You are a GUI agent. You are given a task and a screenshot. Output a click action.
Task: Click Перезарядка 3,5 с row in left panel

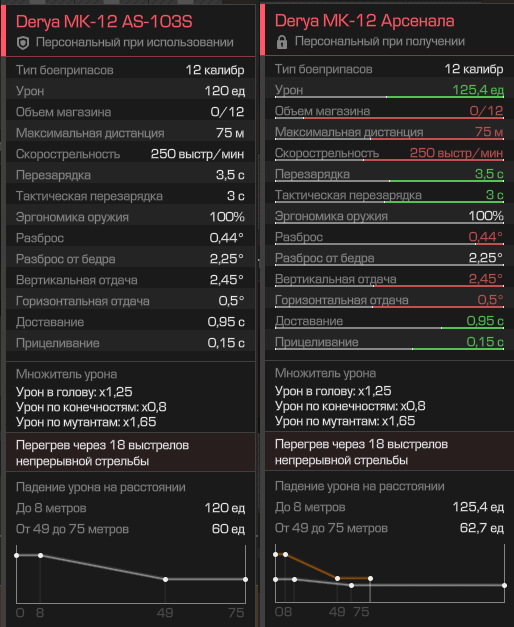tap(130, 175)
